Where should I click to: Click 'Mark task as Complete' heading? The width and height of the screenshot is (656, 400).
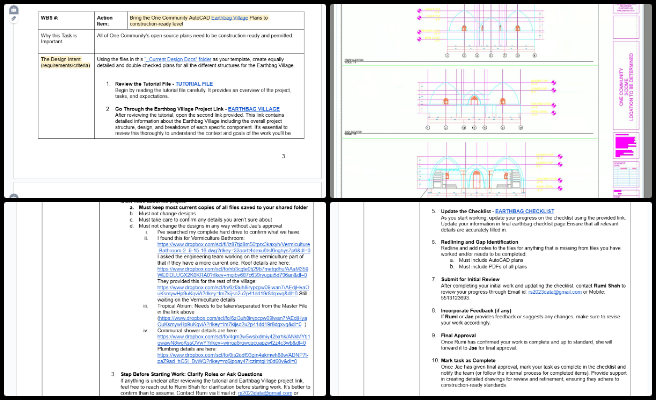tap(468, 361)
